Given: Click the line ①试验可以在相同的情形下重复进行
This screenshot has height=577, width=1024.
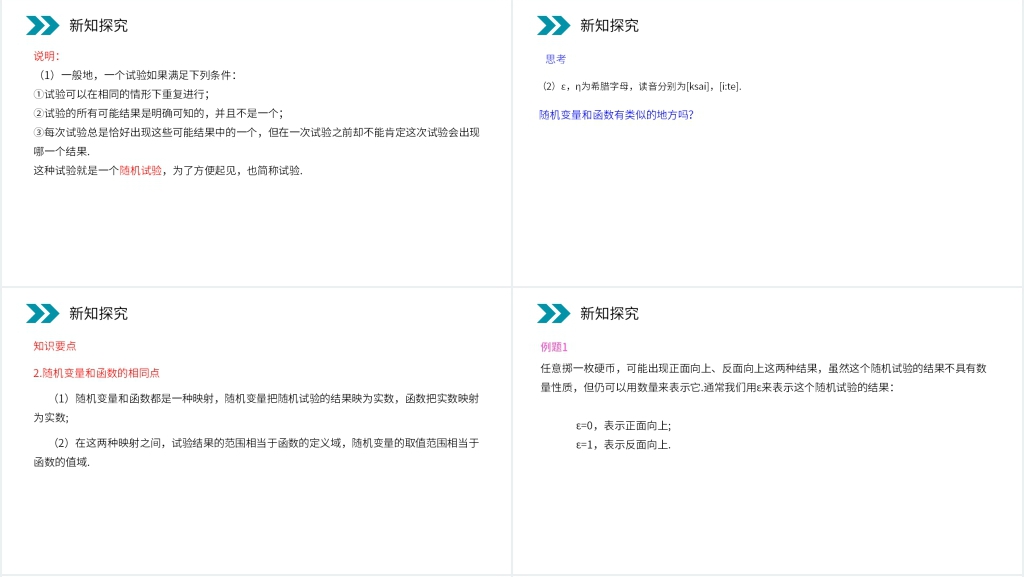Looking at the screenshot, I should (121, 94).
